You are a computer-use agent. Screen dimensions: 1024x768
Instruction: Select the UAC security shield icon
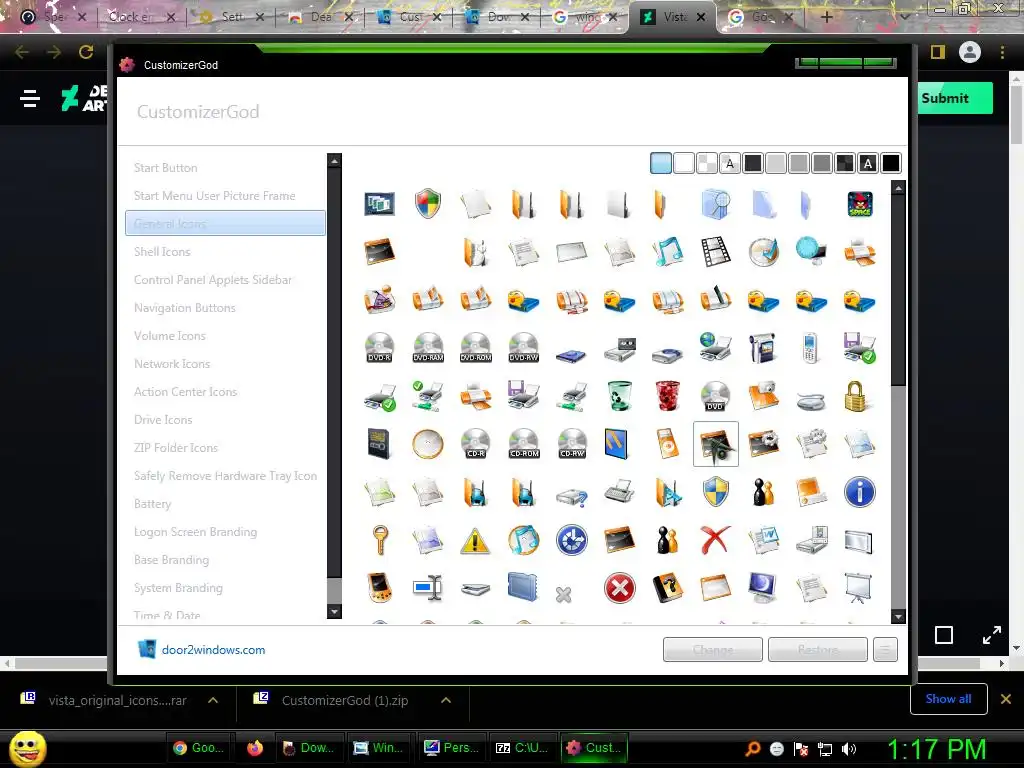tap(428, 204)
